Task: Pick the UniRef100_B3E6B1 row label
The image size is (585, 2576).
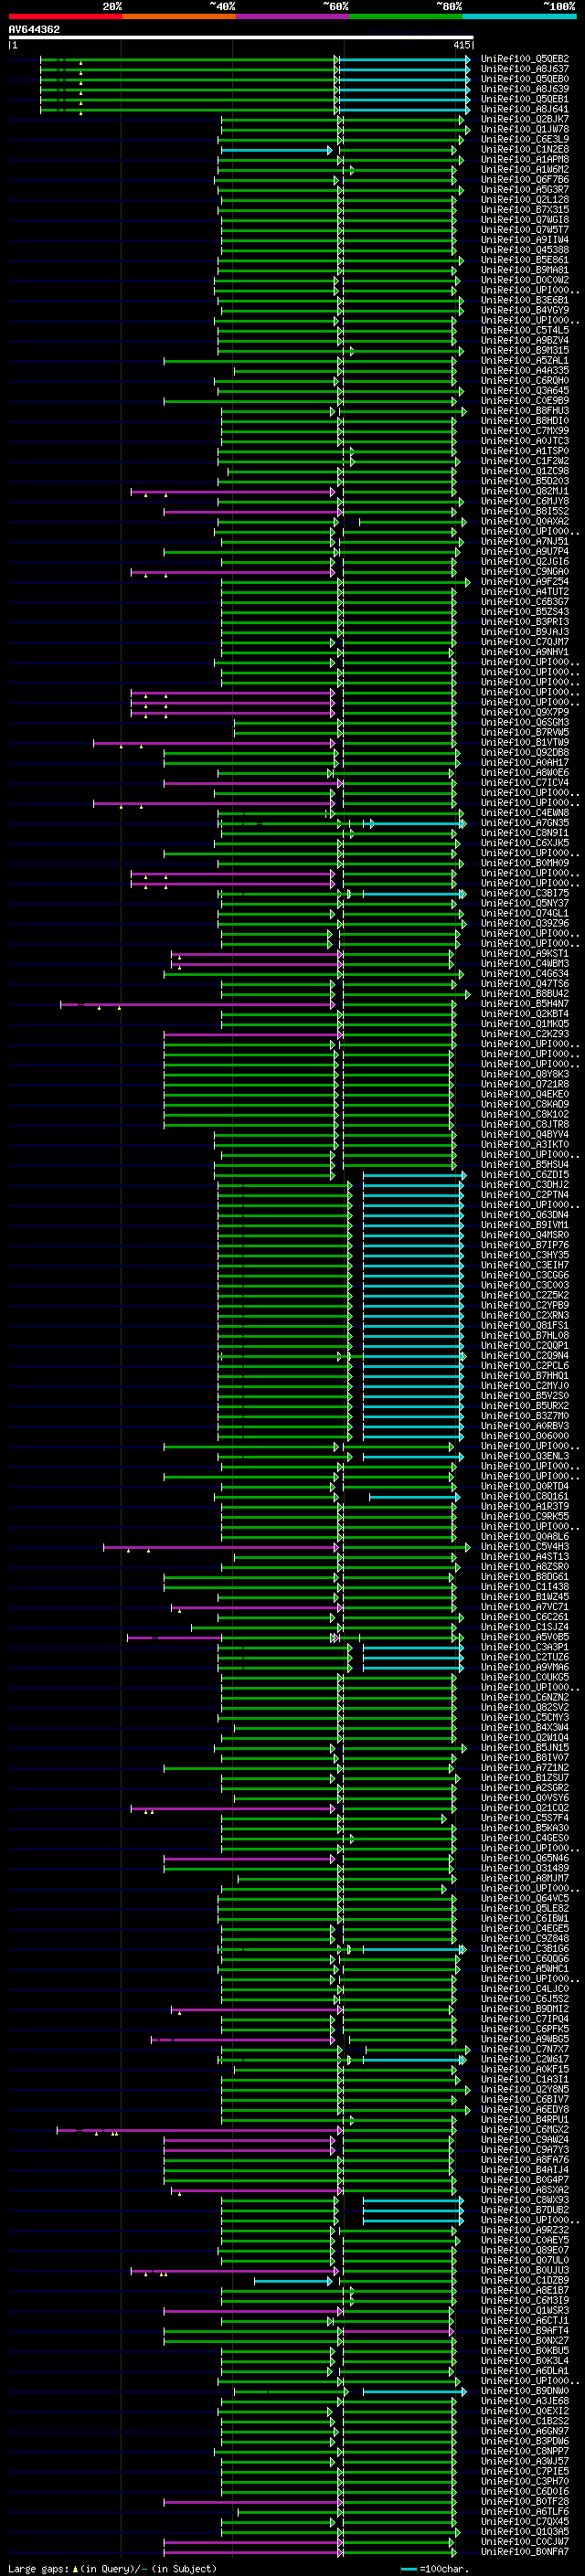Action: [525, 300]
